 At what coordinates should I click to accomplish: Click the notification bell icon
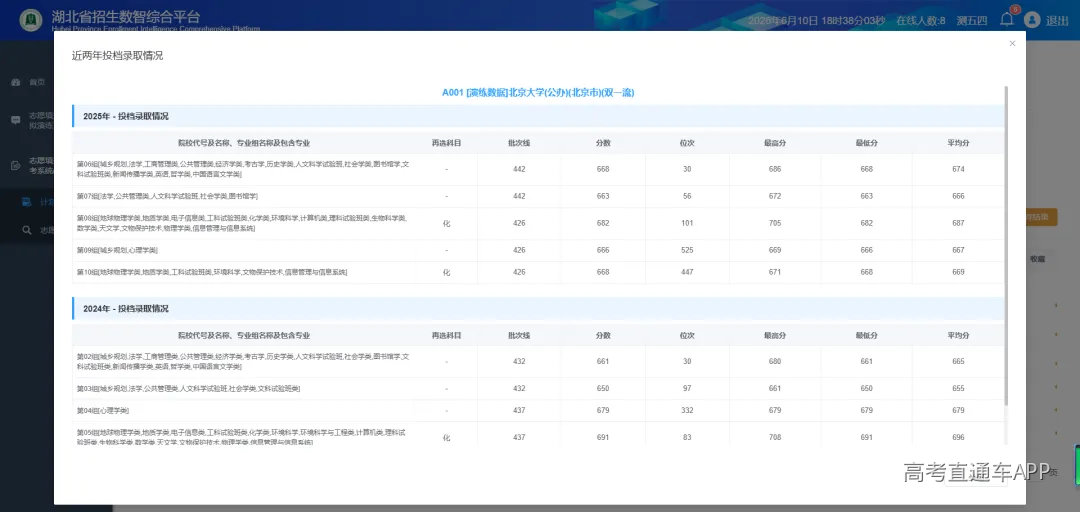(x=1006, y=19)
